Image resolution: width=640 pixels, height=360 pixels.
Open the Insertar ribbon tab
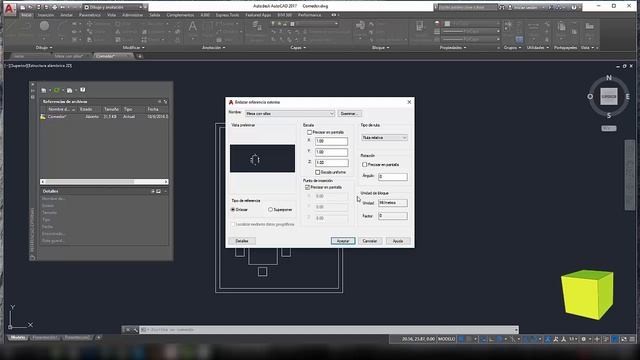pyautogui.click(x=46, y=15)
